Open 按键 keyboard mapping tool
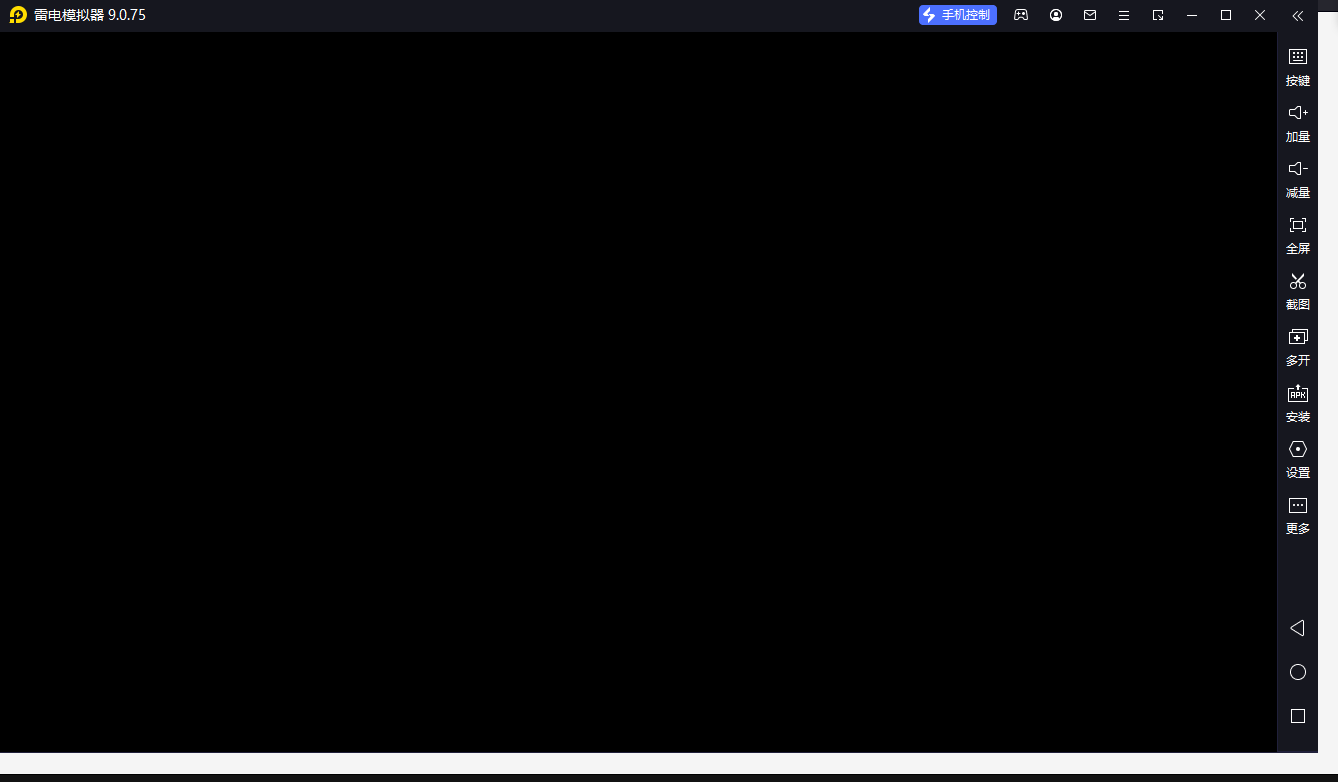The height and width of the screenshot is (782, 1338). coord(1297,66)
